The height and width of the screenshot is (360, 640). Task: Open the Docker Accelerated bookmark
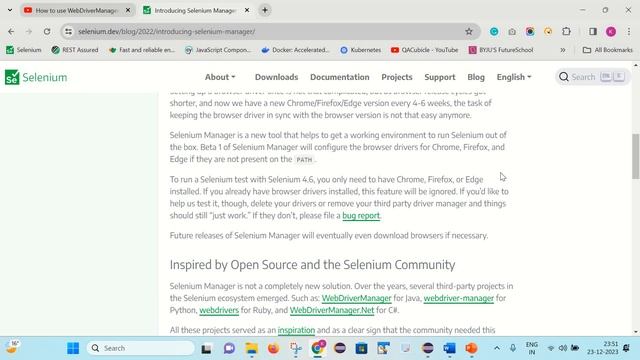[x=296, y=50]
